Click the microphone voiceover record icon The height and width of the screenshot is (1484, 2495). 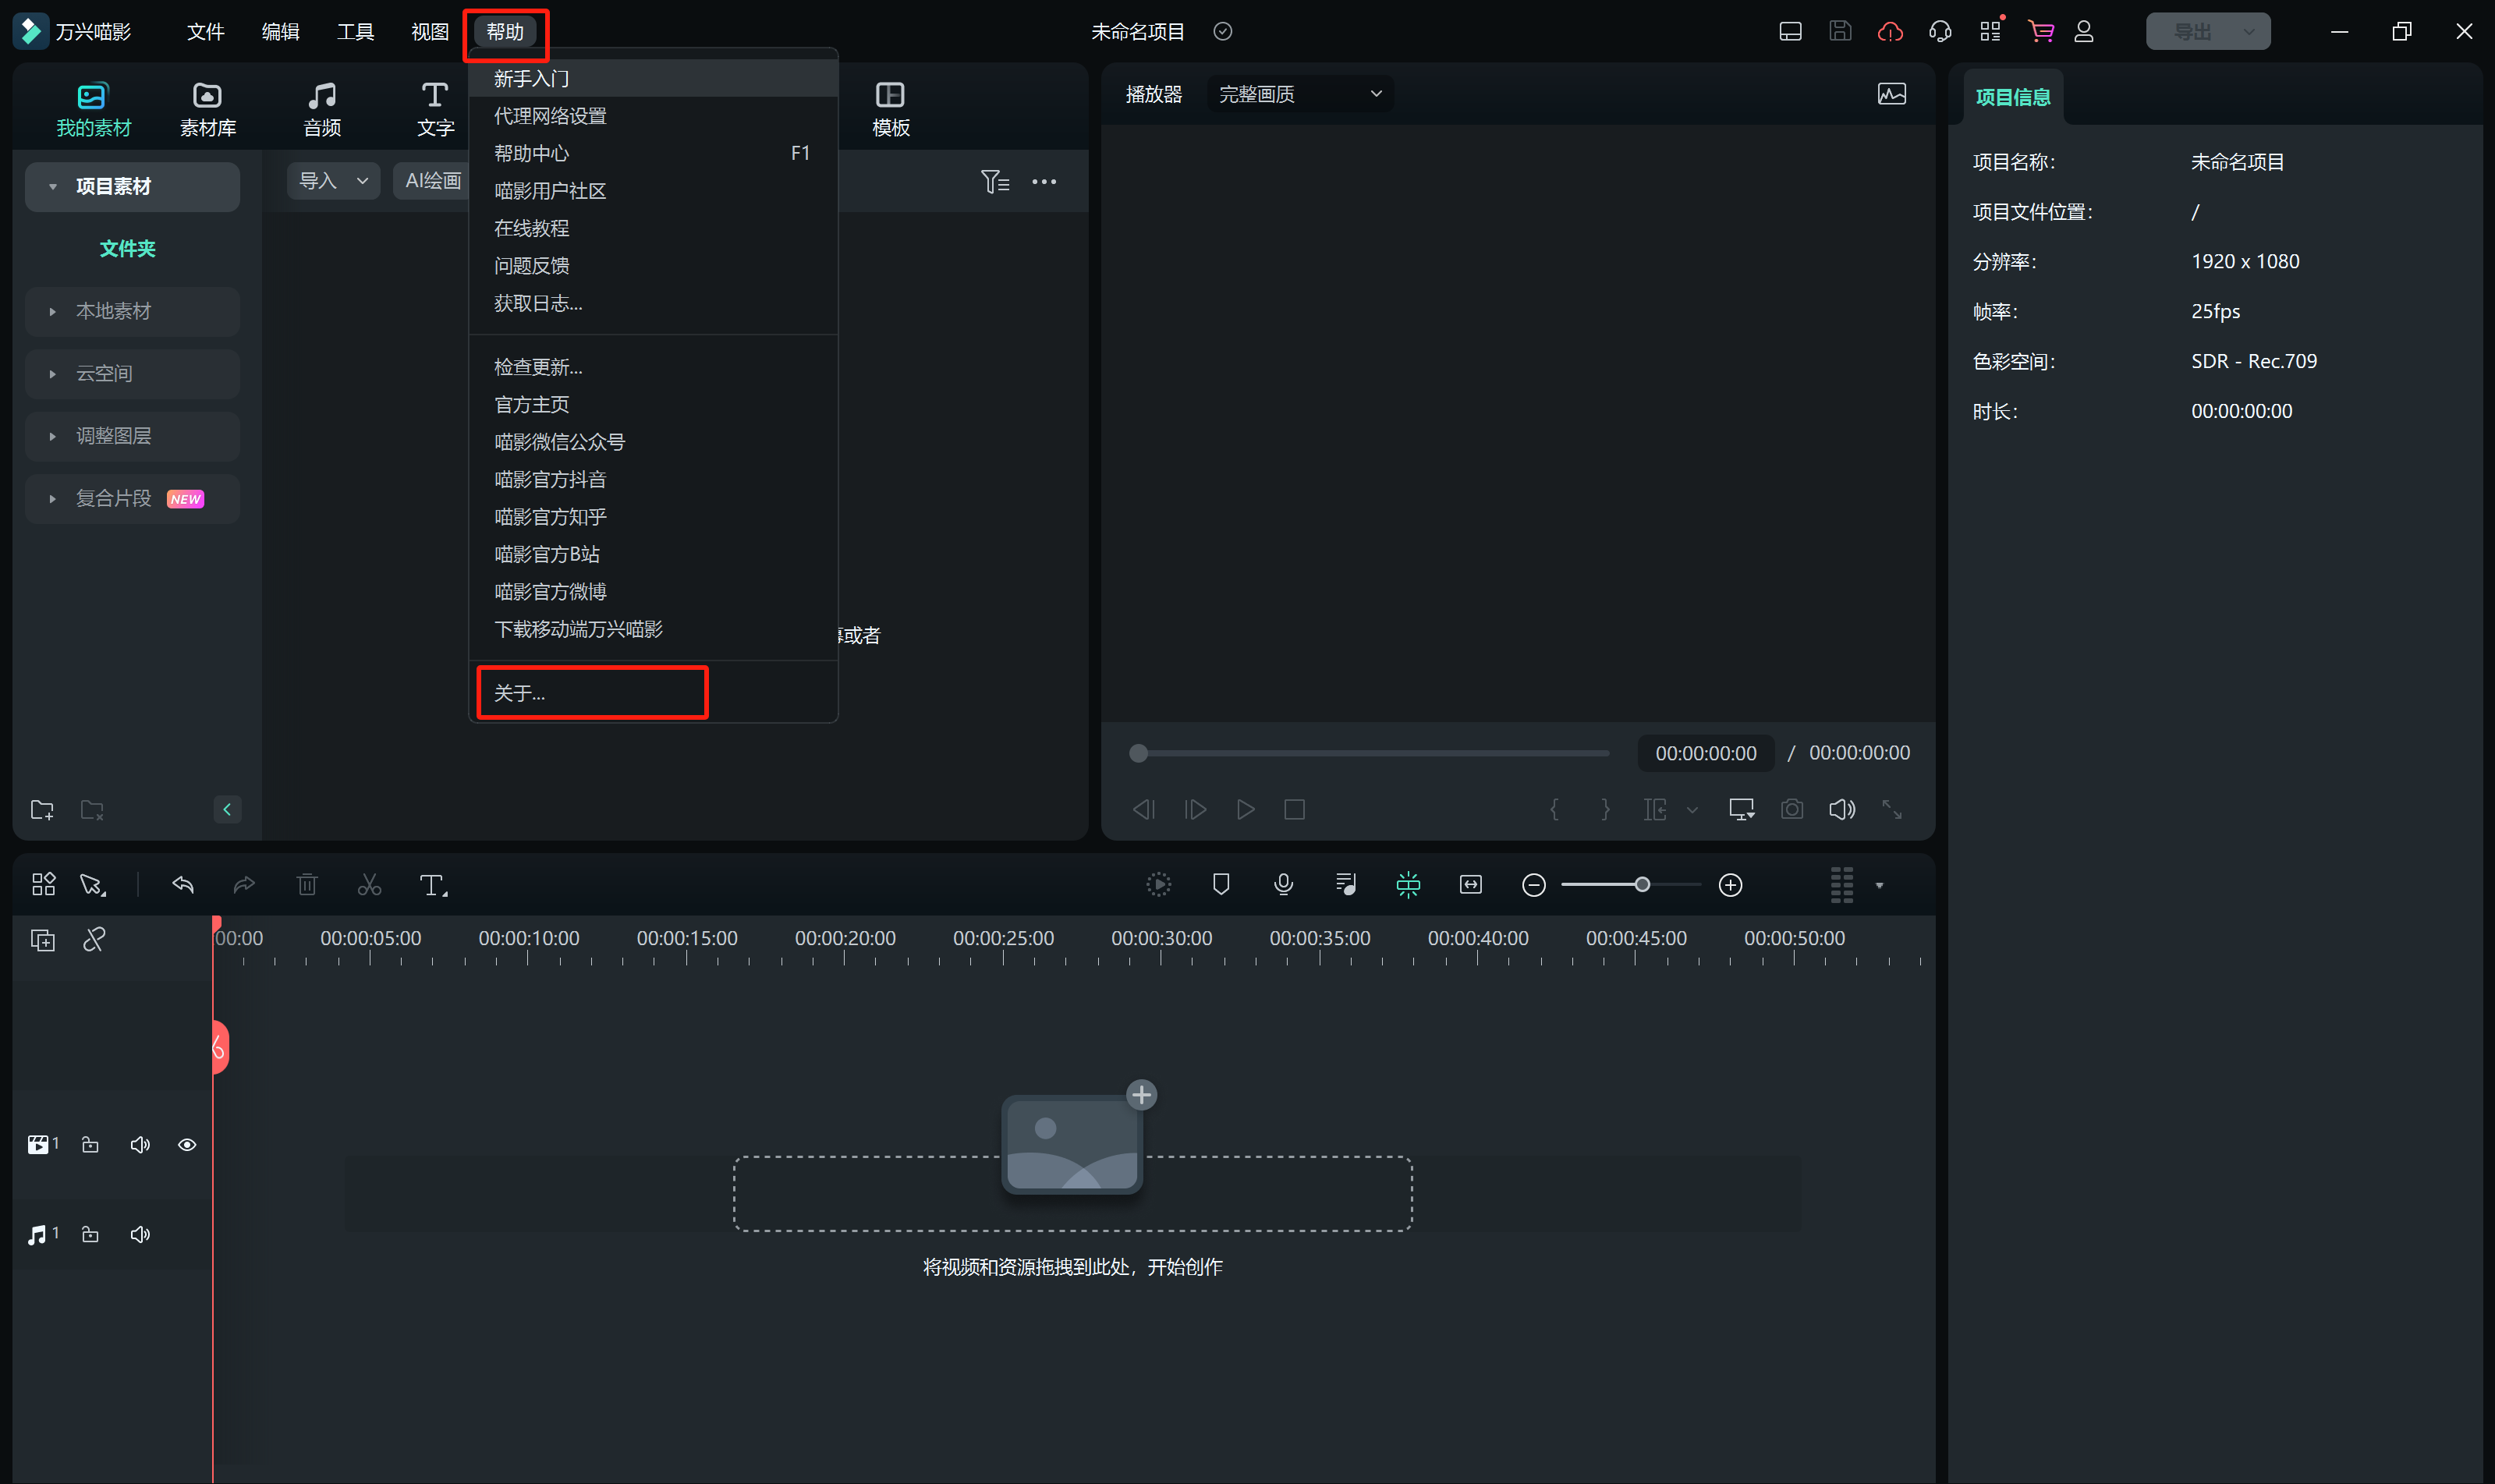pos(1283,884)
